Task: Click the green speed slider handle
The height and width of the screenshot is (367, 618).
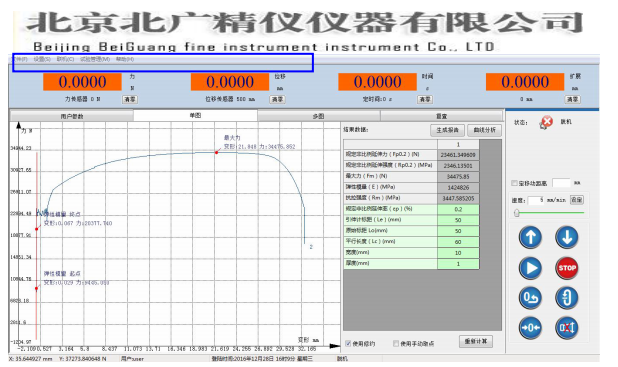Action: [516, 213]
